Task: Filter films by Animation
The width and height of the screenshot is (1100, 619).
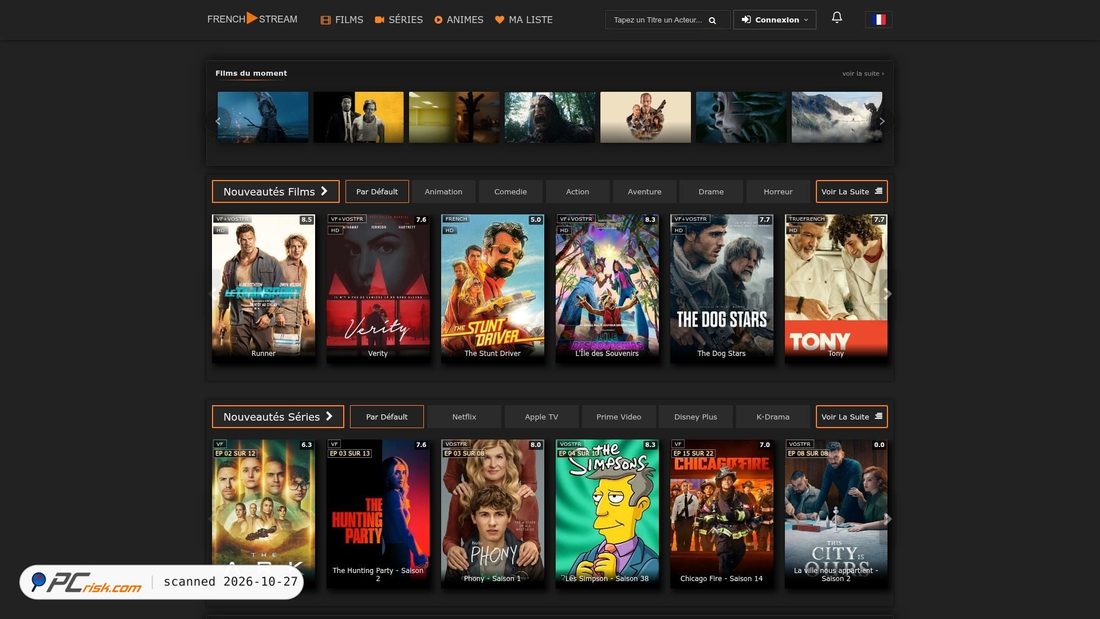Action: [x=443, y=192]
